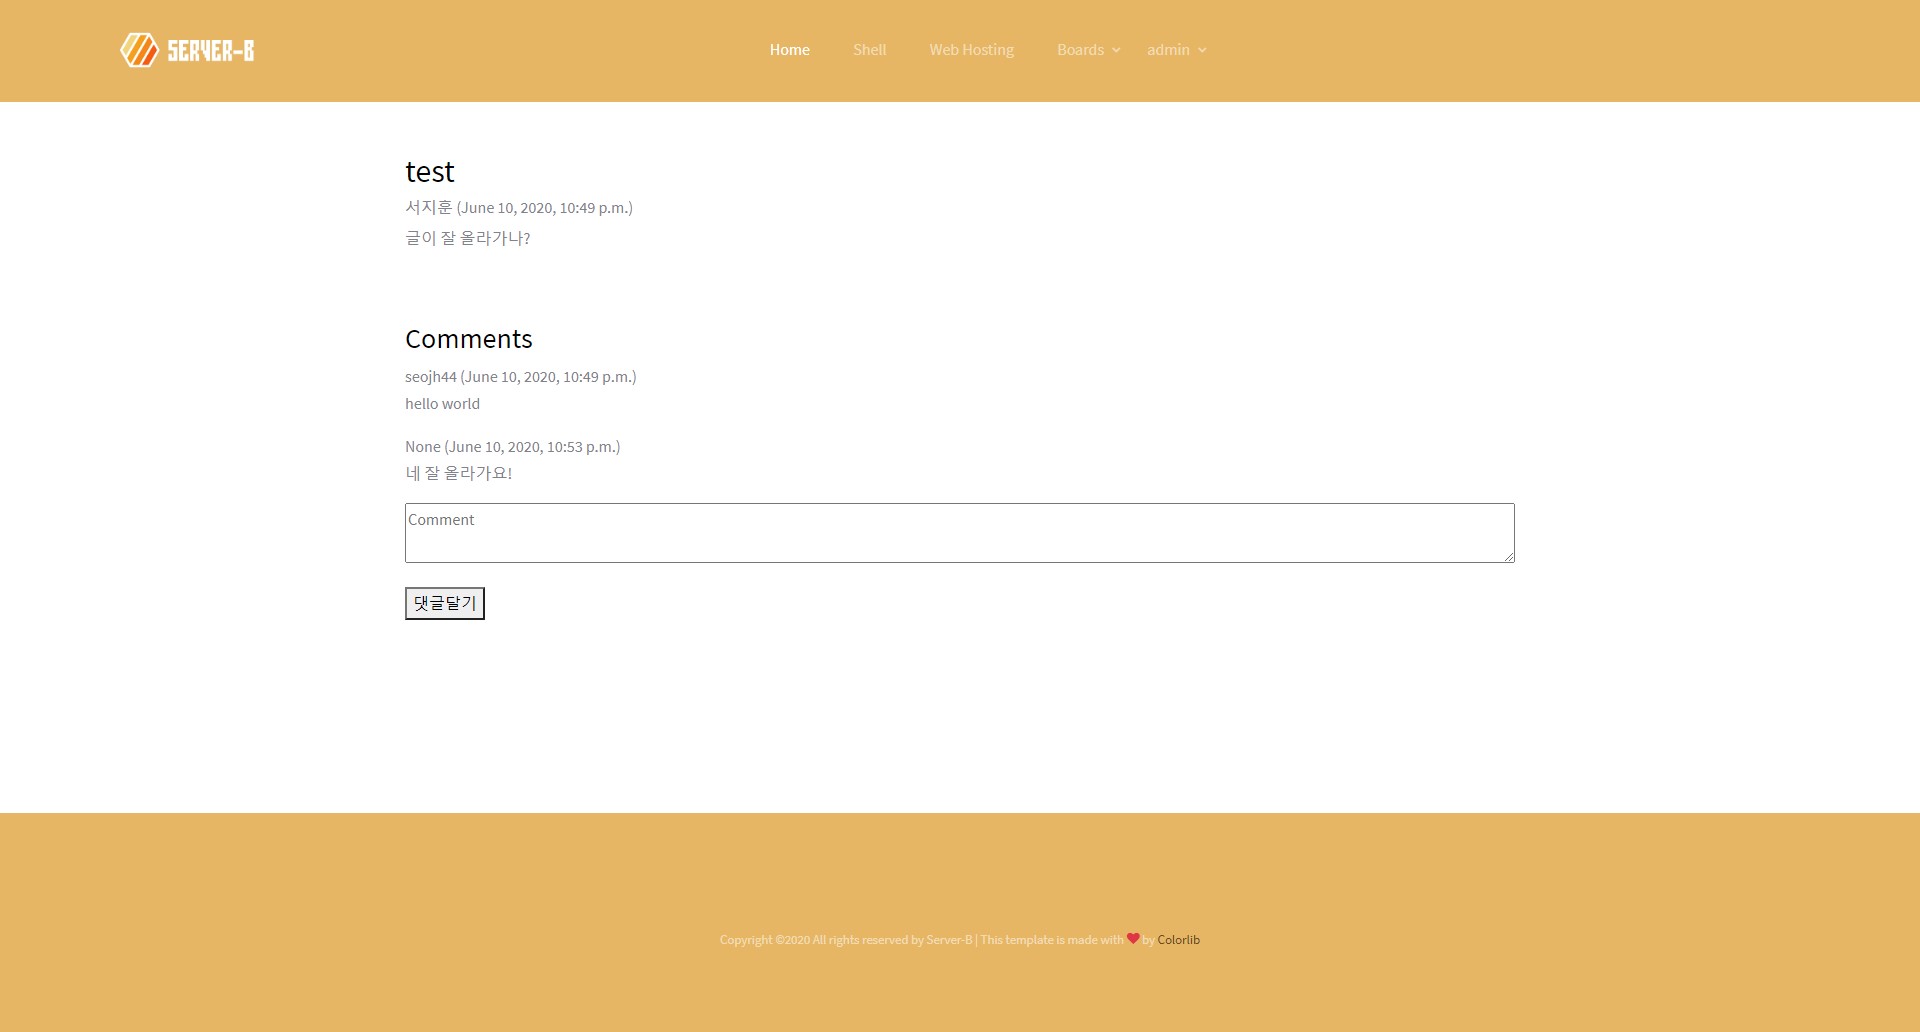Open the Web Hosting page
This screenshot has height=1032, width=1920.
(971, 50)
